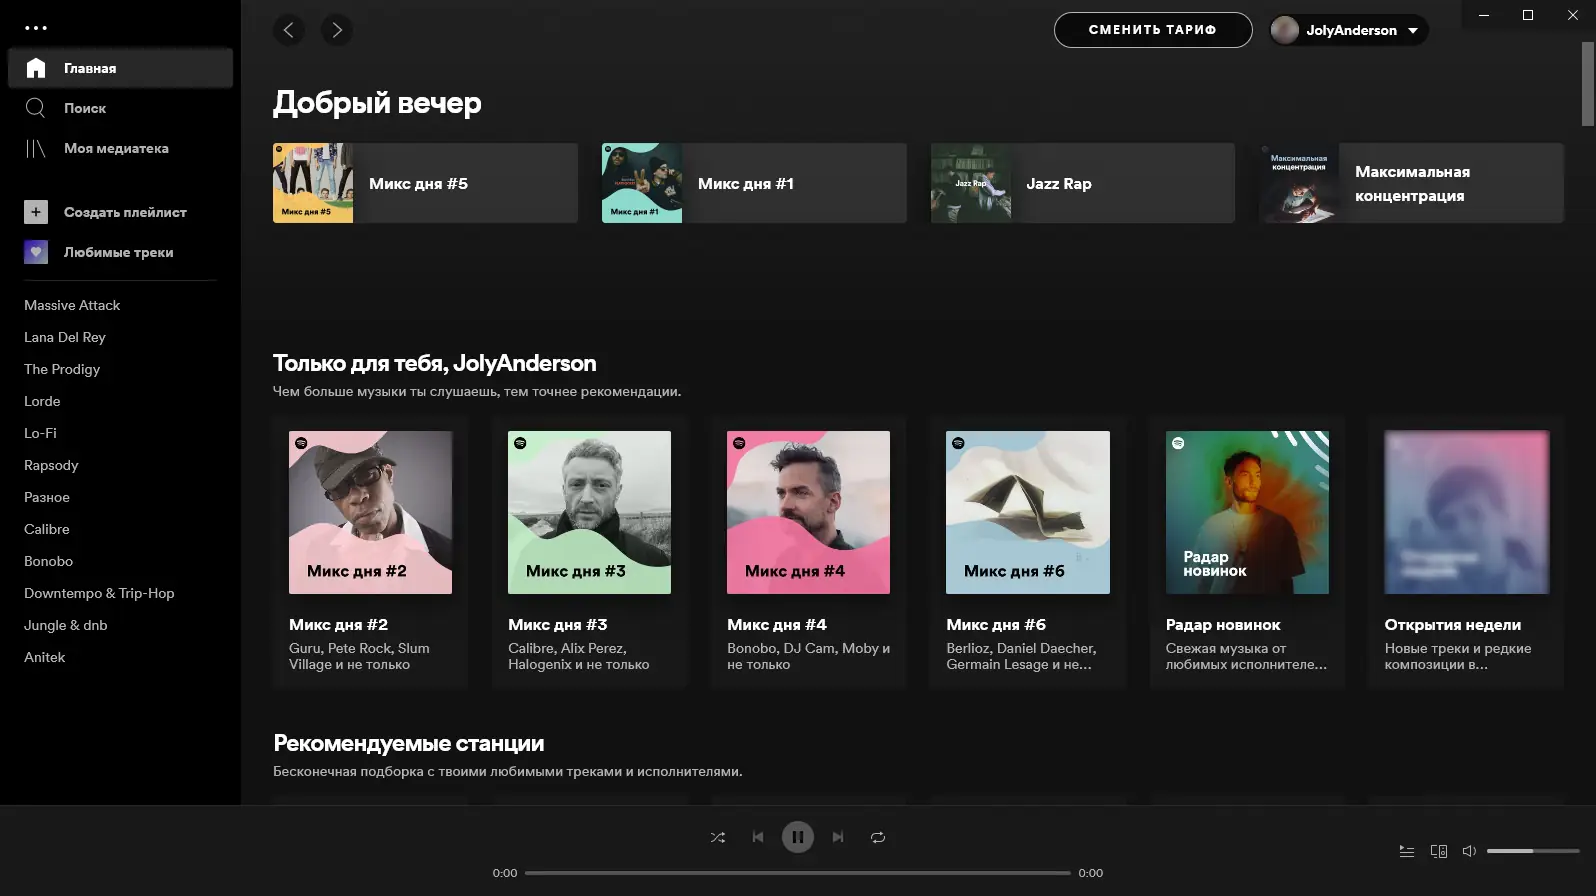1596x896 pixels.
Task: Adjust the volume slider
Action: click(1533, 851)
